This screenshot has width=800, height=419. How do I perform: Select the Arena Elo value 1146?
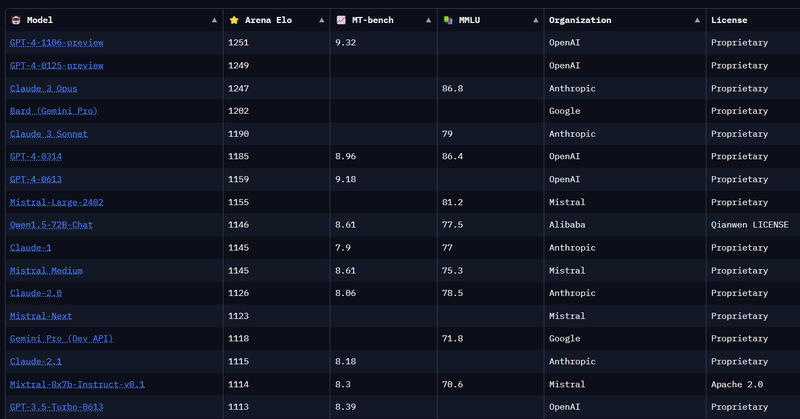pos(238,225)
